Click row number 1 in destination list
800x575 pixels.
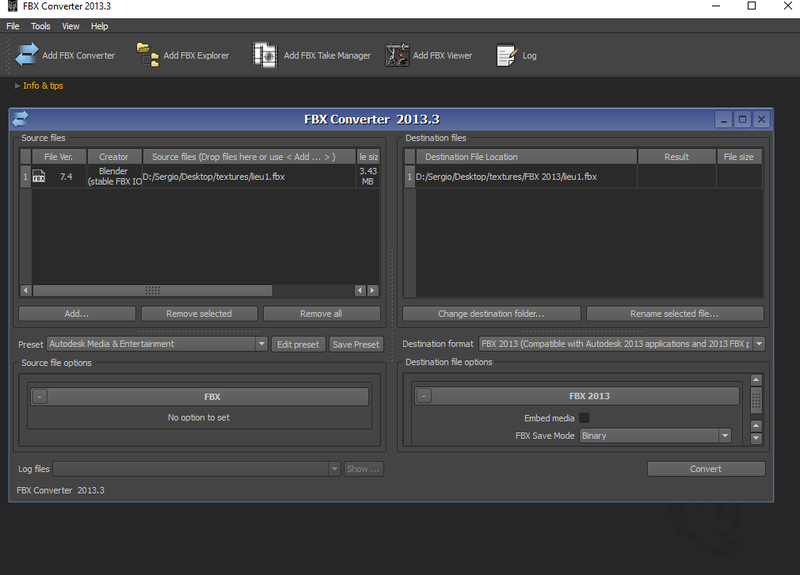pyautogui.click(x=409, y=177)
